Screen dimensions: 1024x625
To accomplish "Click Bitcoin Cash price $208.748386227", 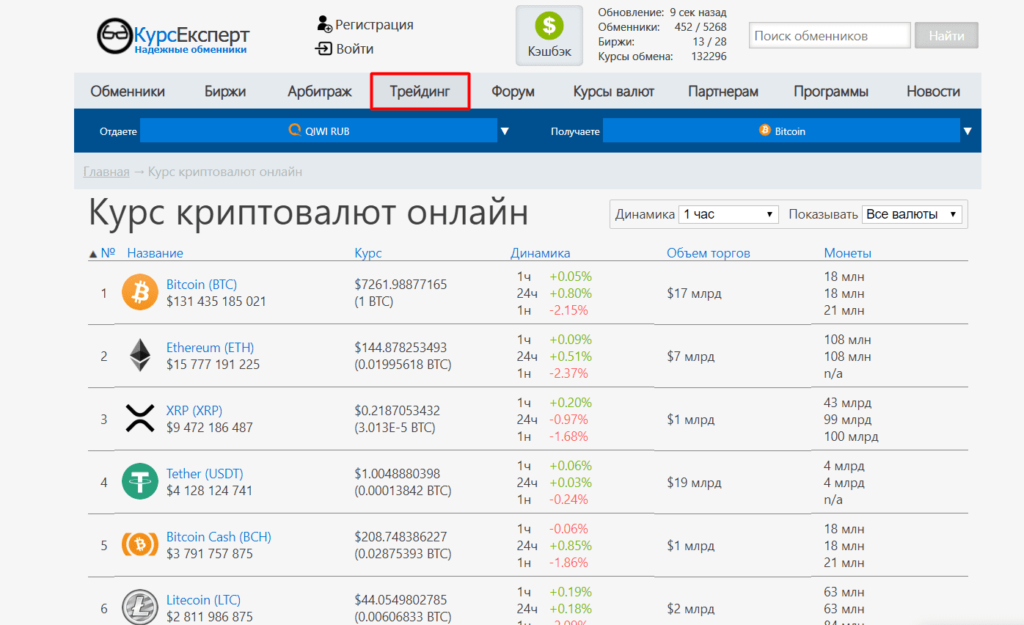I will click(x=400, y=537).
